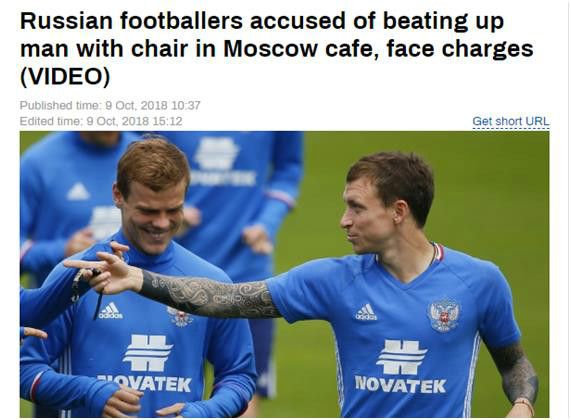Select the Edited time line
The height and width of the screenshot is (420, 571).
point(101,121)
